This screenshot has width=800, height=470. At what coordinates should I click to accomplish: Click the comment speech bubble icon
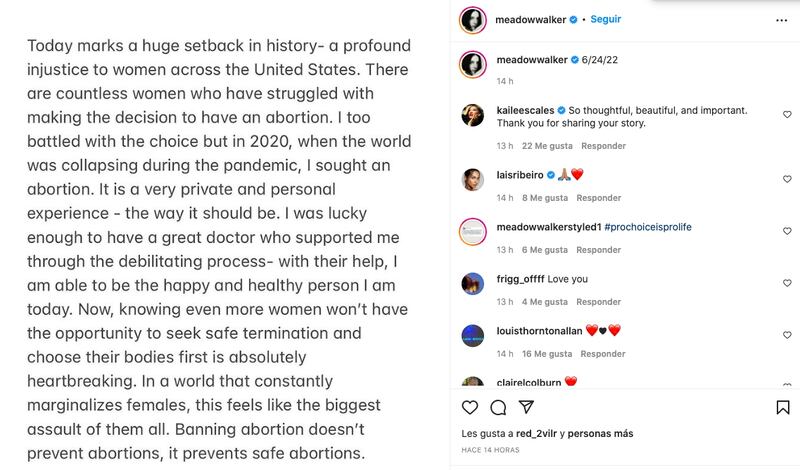[x=498, y=407]
